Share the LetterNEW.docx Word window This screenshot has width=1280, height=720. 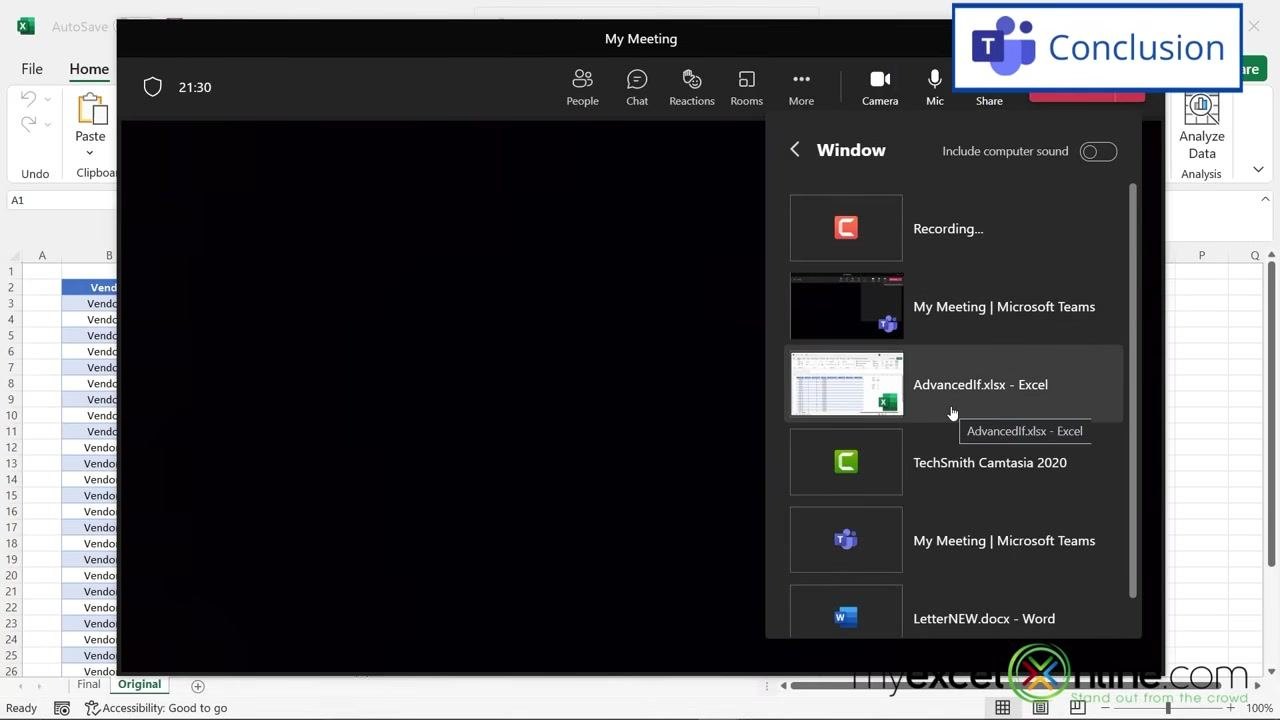[956, 612]
